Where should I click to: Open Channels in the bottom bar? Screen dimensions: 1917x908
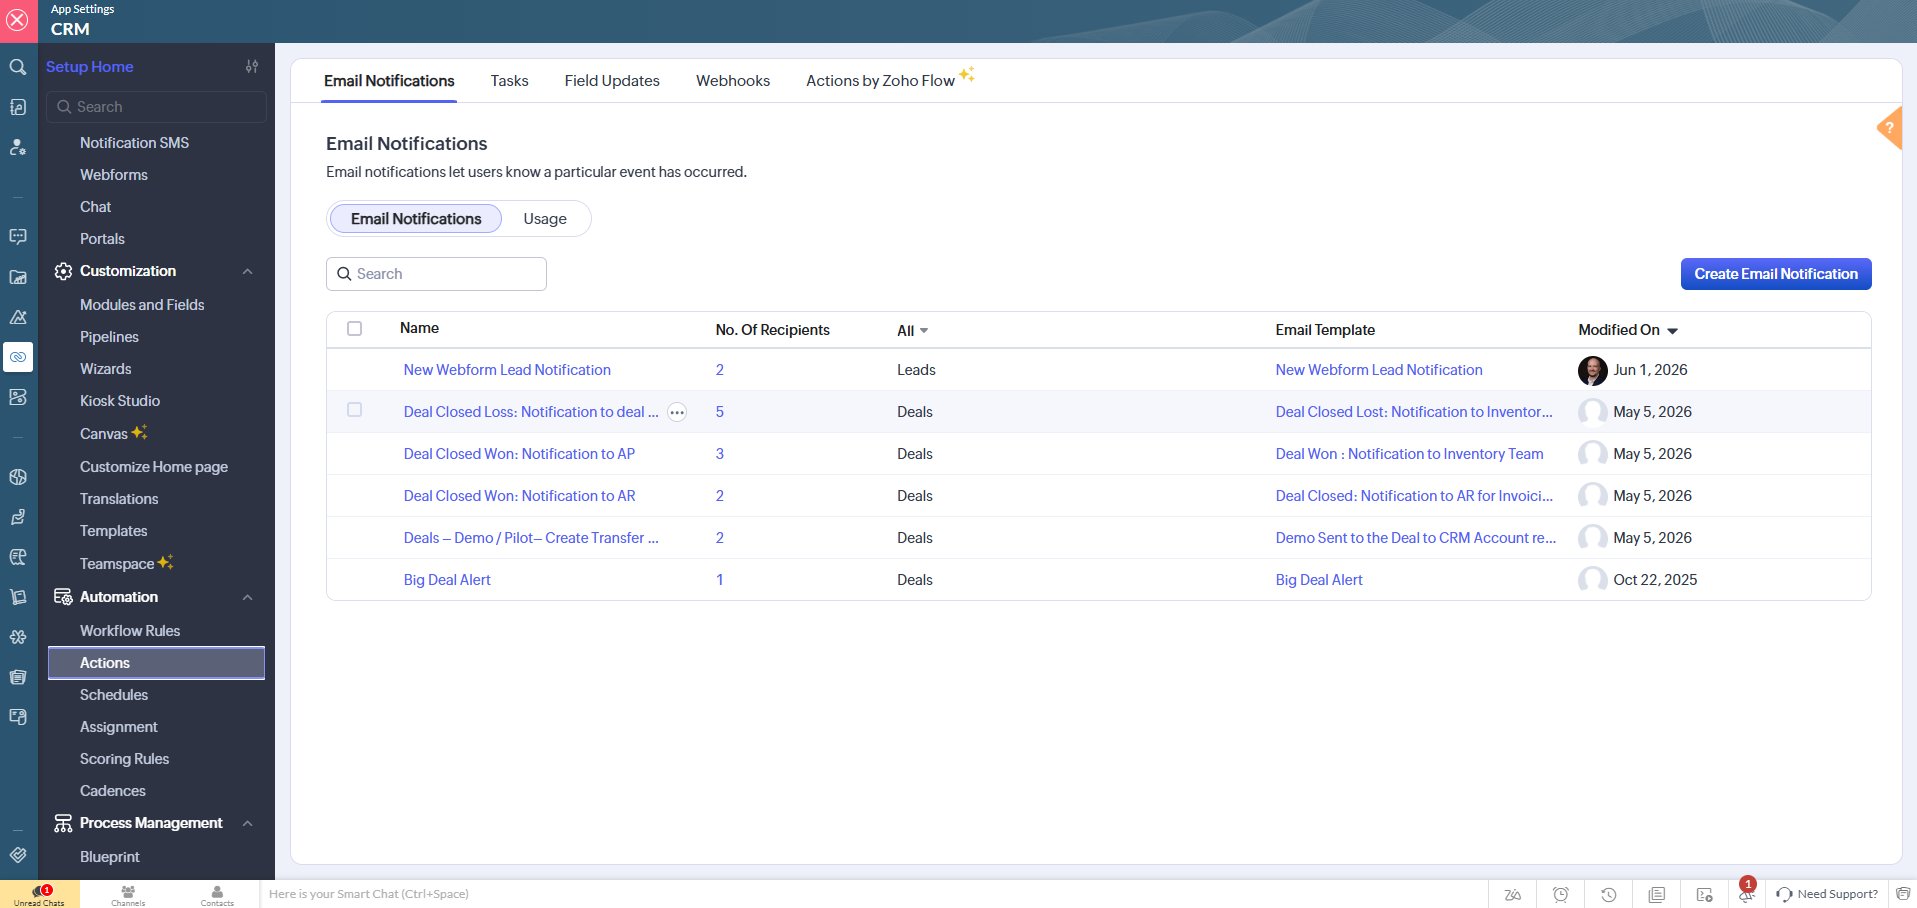[128, 894]
